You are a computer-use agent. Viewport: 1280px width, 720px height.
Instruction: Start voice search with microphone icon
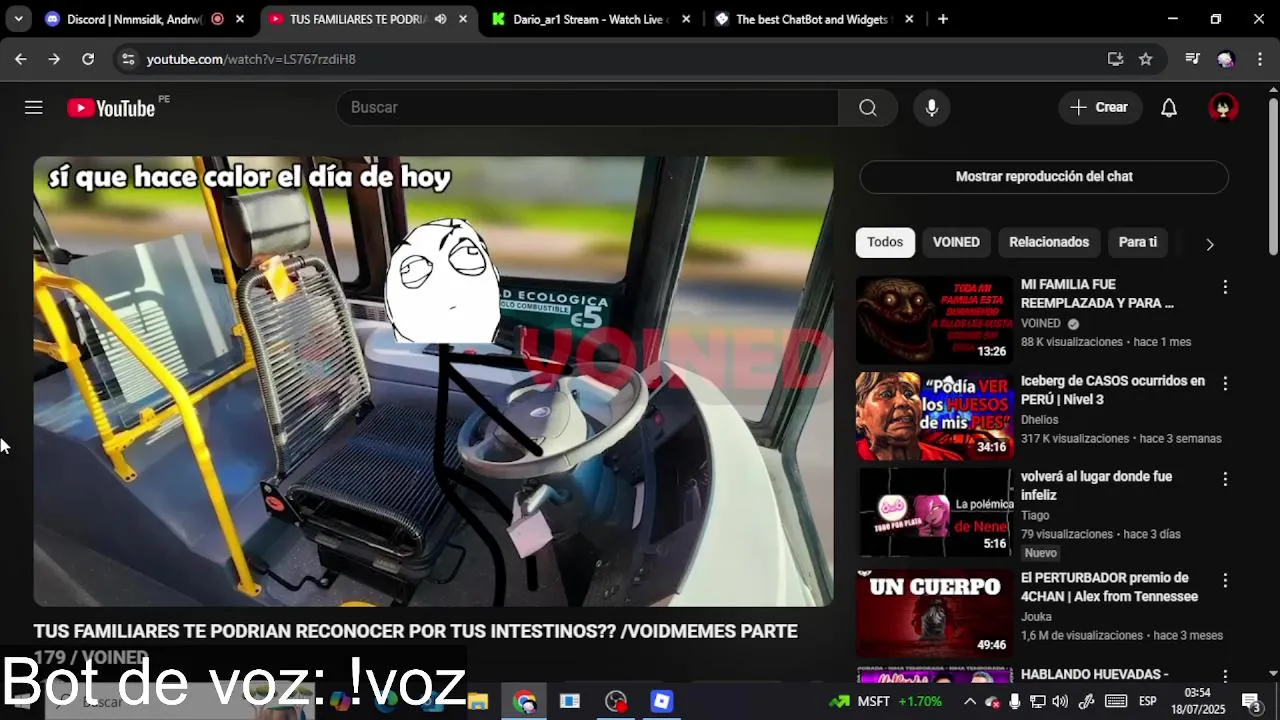[932, 108]
